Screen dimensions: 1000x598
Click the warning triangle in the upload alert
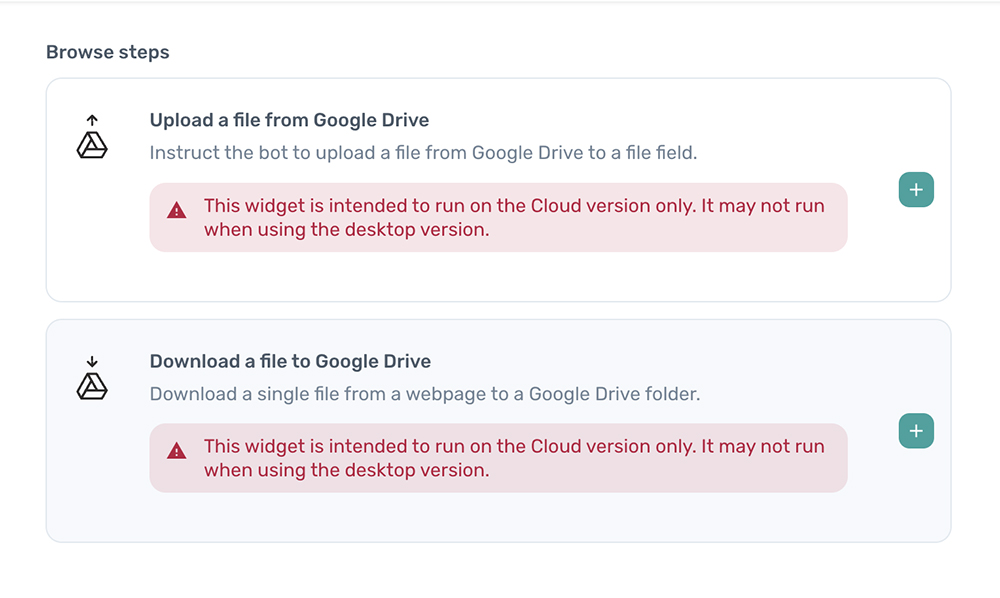[177, 211]
